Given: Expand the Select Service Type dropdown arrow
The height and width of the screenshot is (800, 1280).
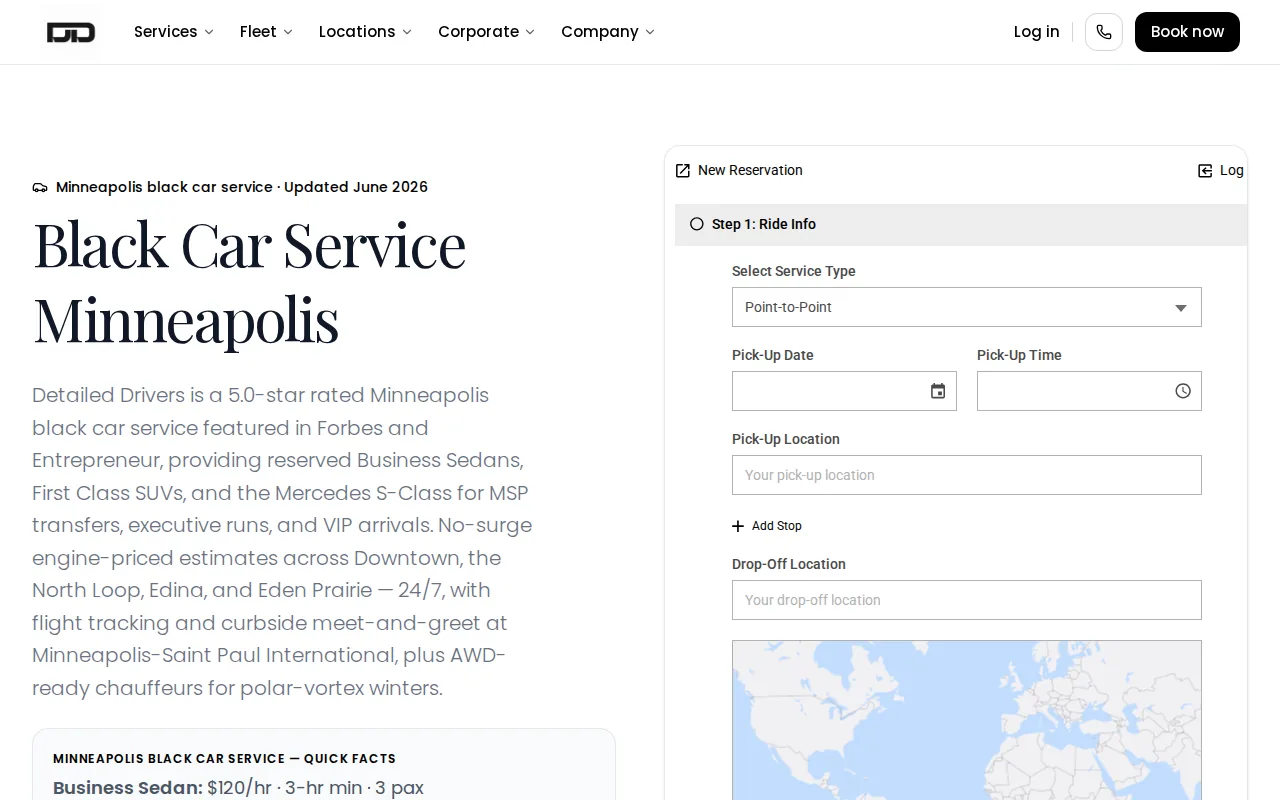Looking at the screenshot, I should coord(1181,308).
